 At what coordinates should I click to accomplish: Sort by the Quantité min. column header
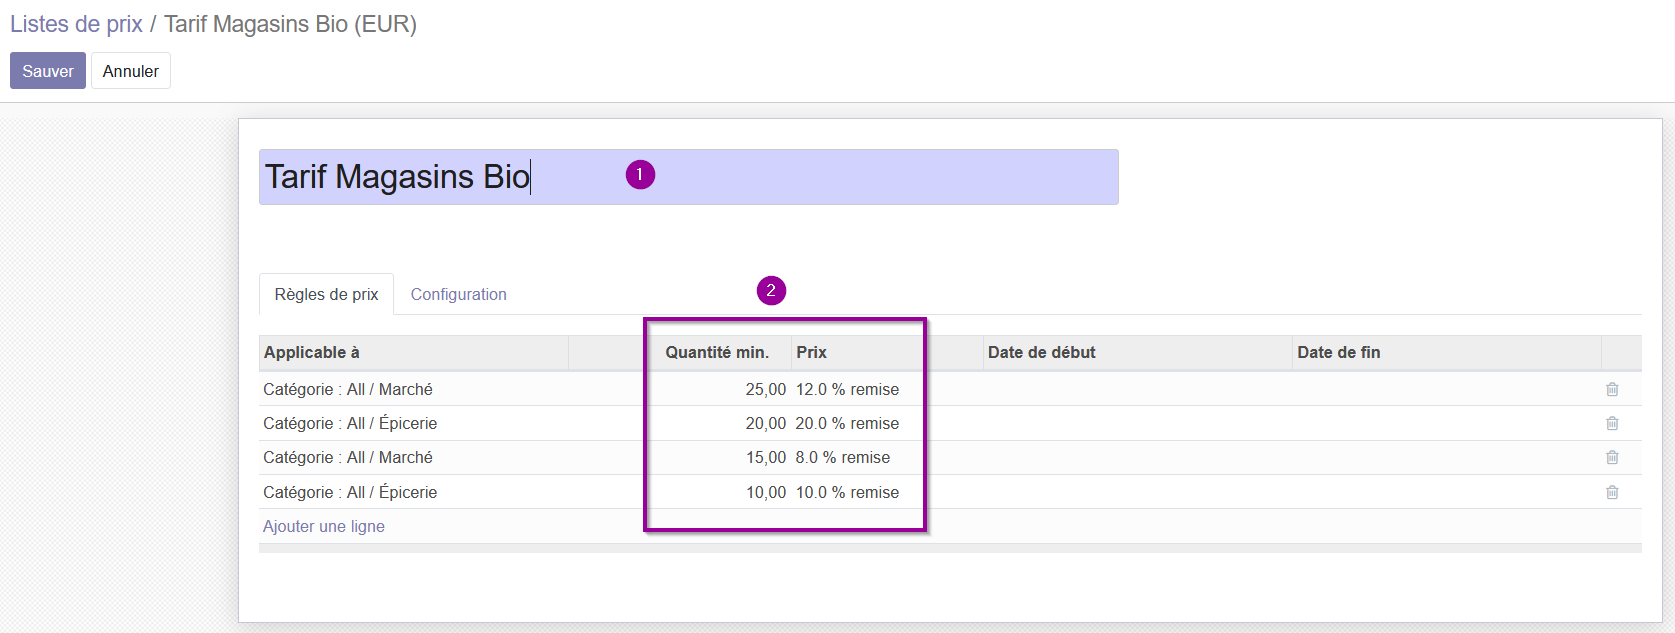717,352
